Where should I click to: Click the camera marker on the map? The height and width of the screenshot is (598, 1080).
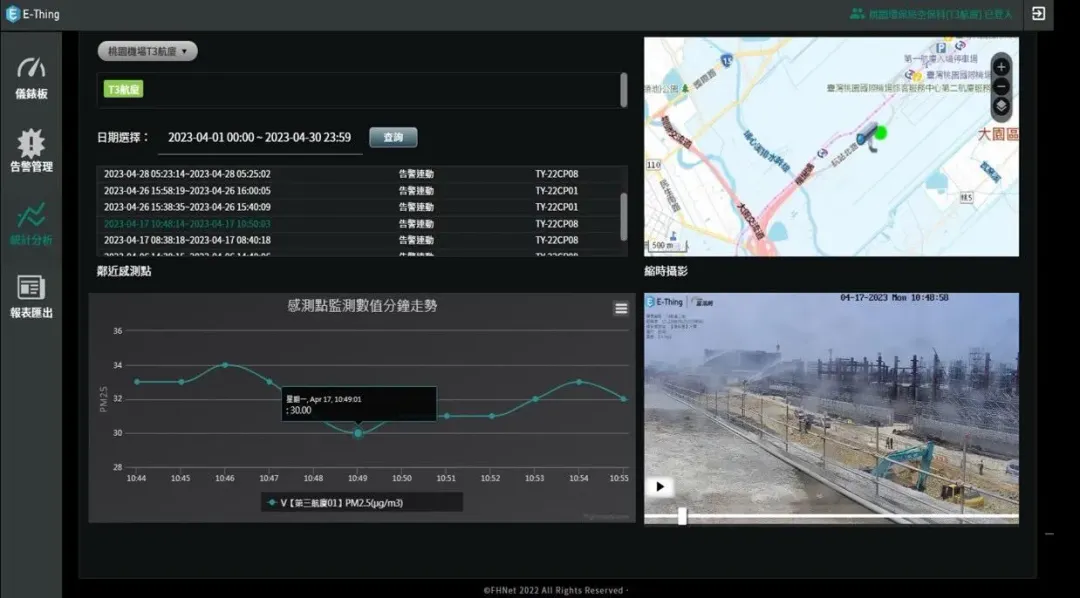pos(866,137)
